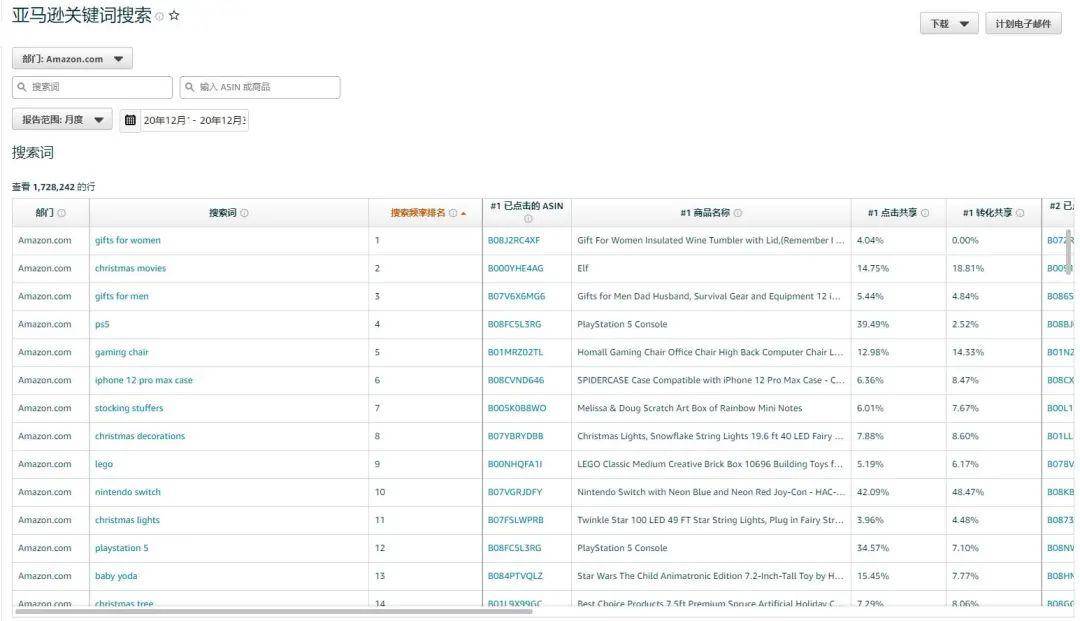Click the 搜索词 search input field
Screen dimensions: 1080x621
coord(92,87)
